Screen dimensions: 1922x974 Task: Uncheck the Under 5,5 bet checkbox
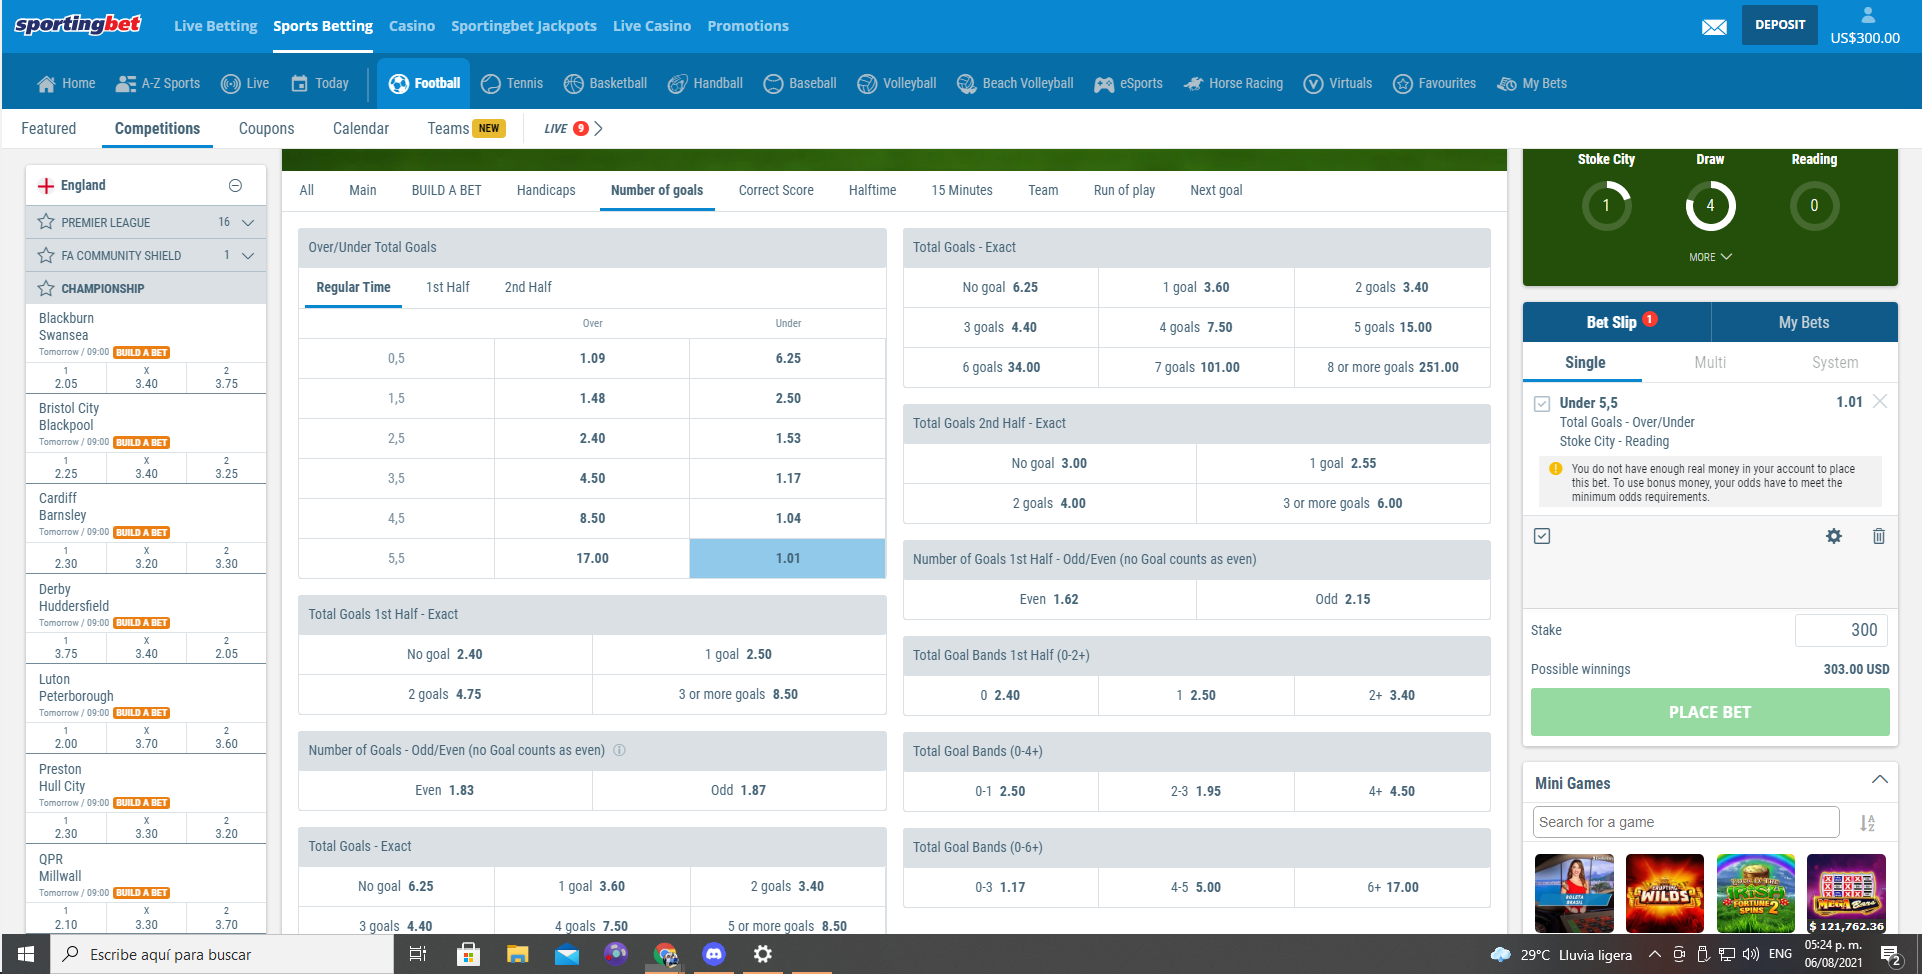click(1542, 404)
